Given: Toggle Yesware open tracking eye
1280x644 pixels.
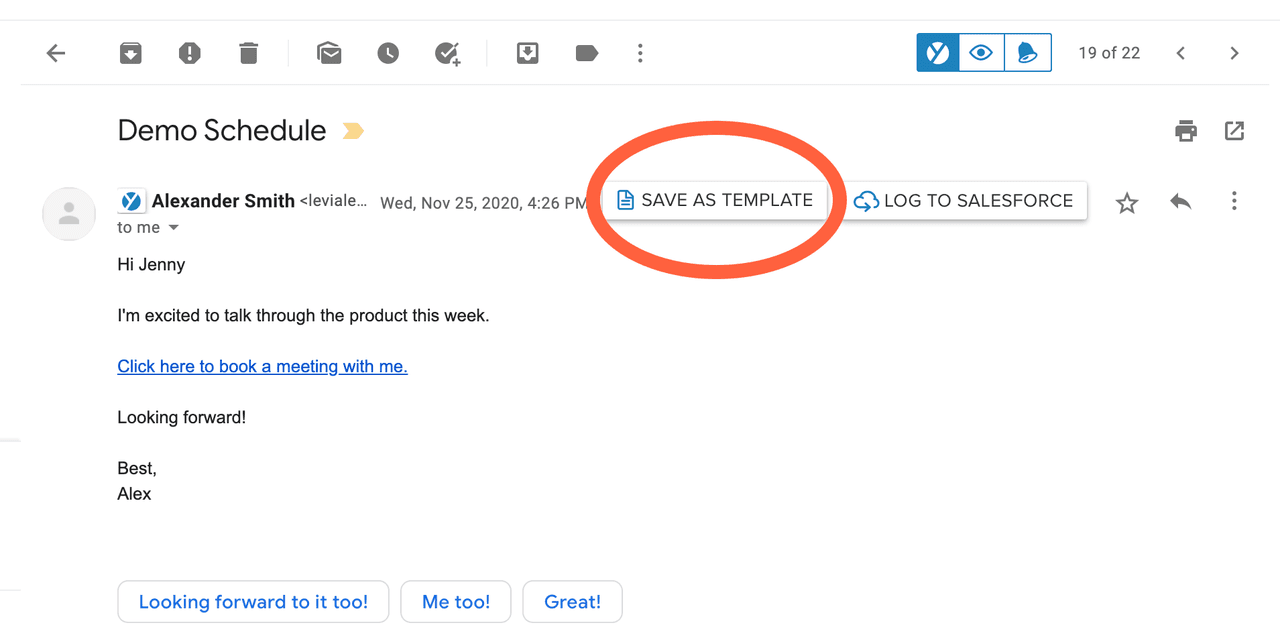Looking at the screenshot, I should click(x=981, y=52).
